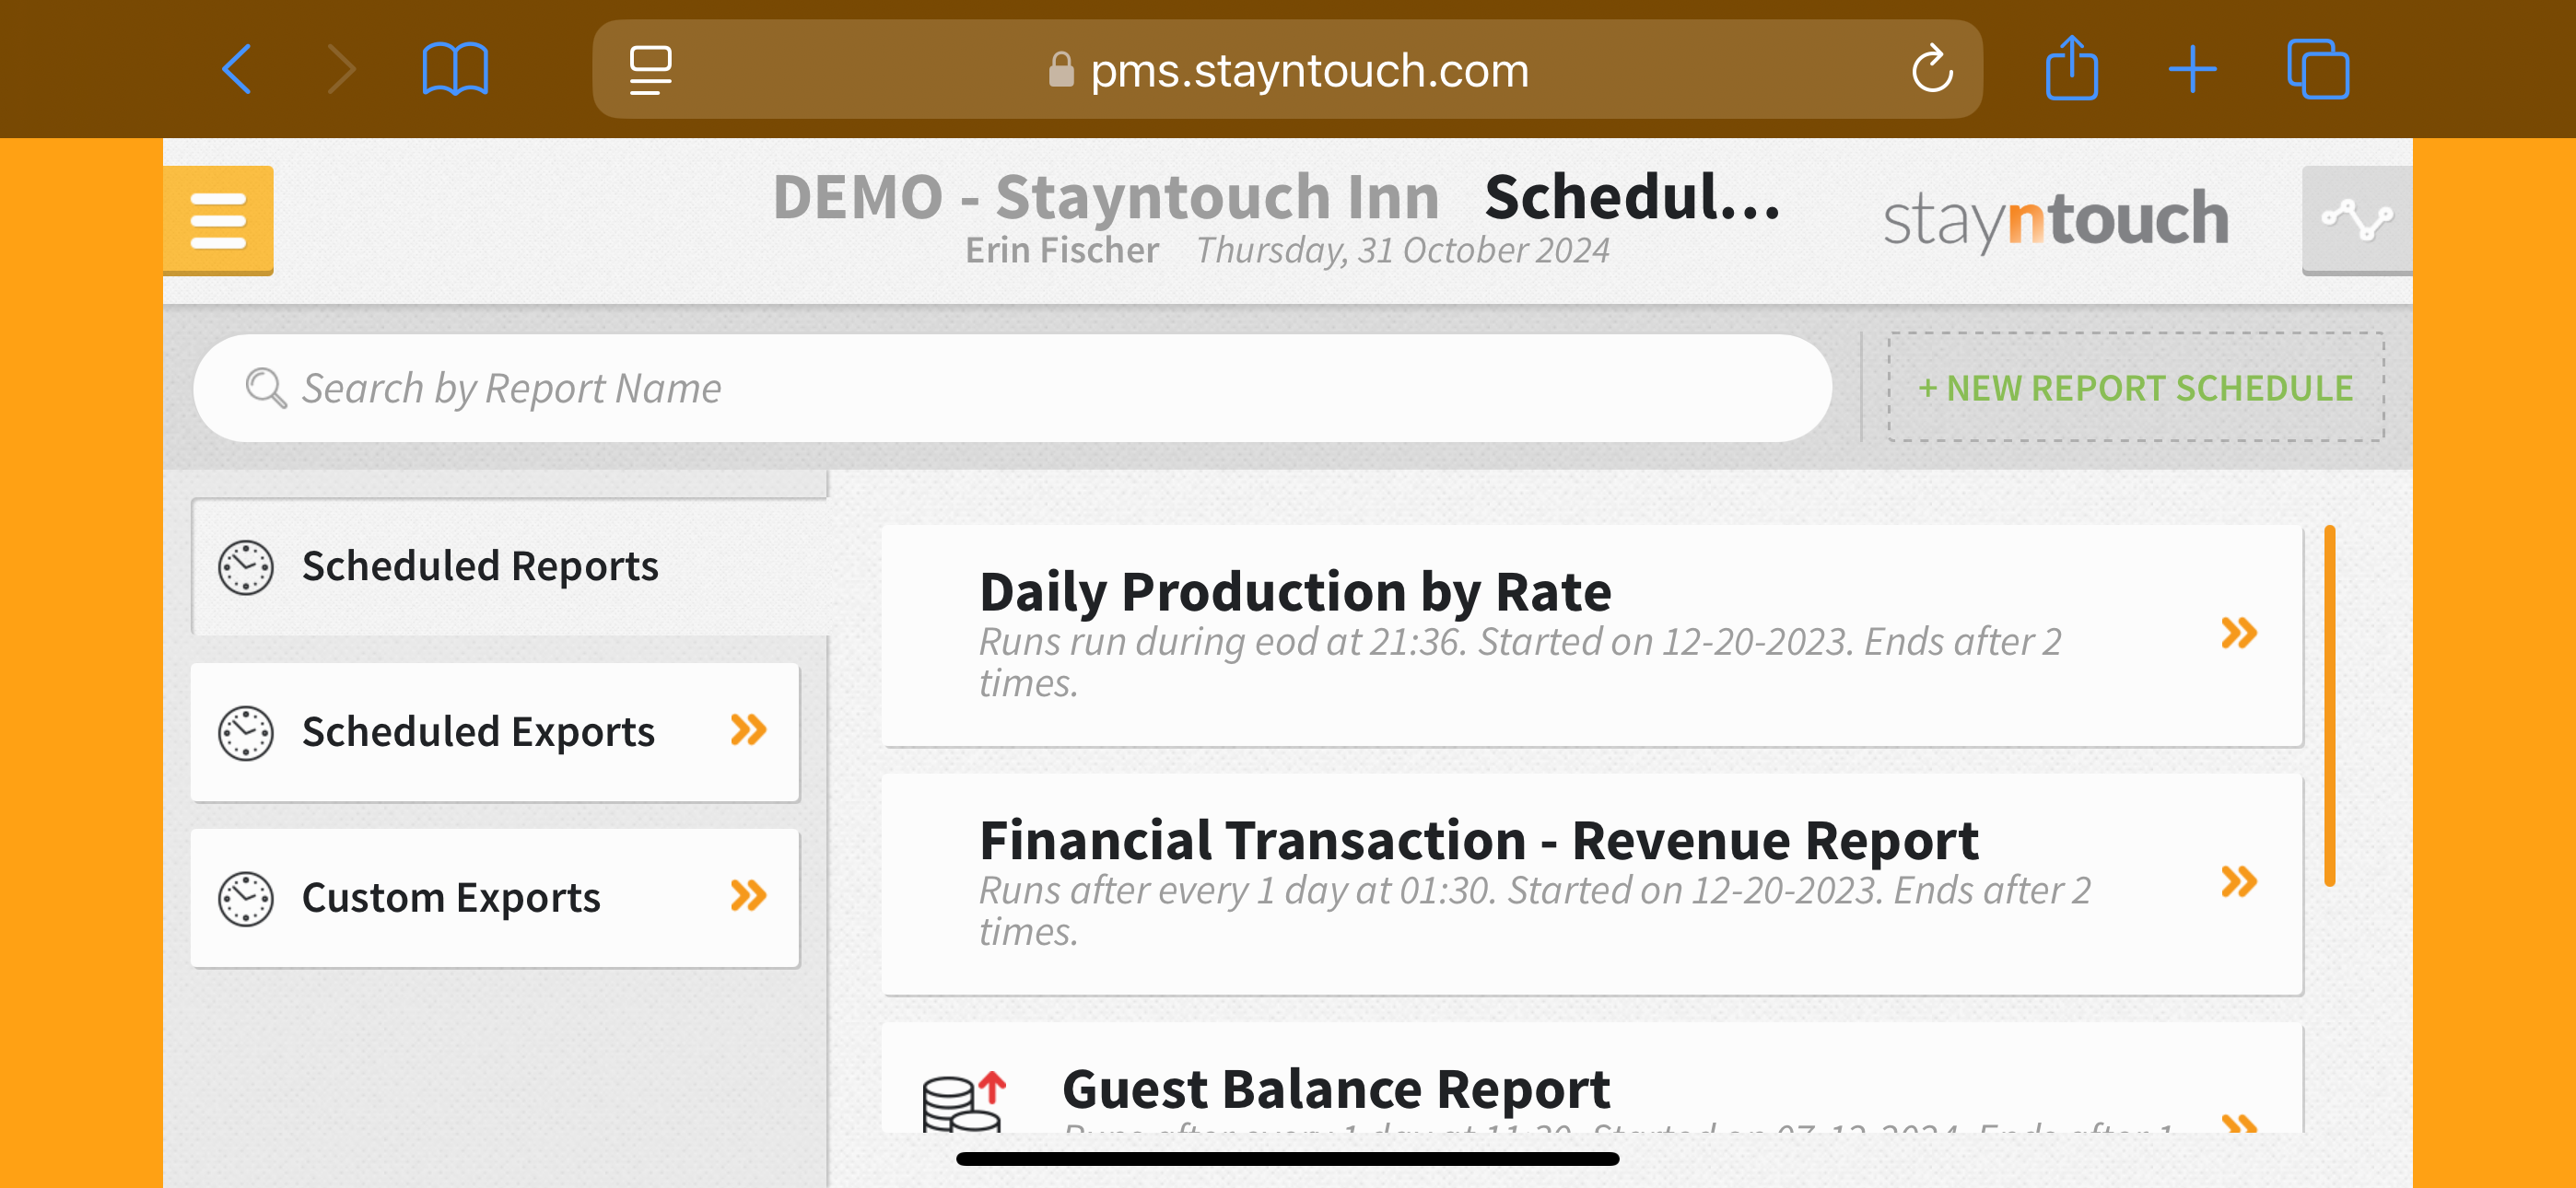Open Safari bookmarks book icon
This screenshot has height=1188, width=2576.
(455, 70)
